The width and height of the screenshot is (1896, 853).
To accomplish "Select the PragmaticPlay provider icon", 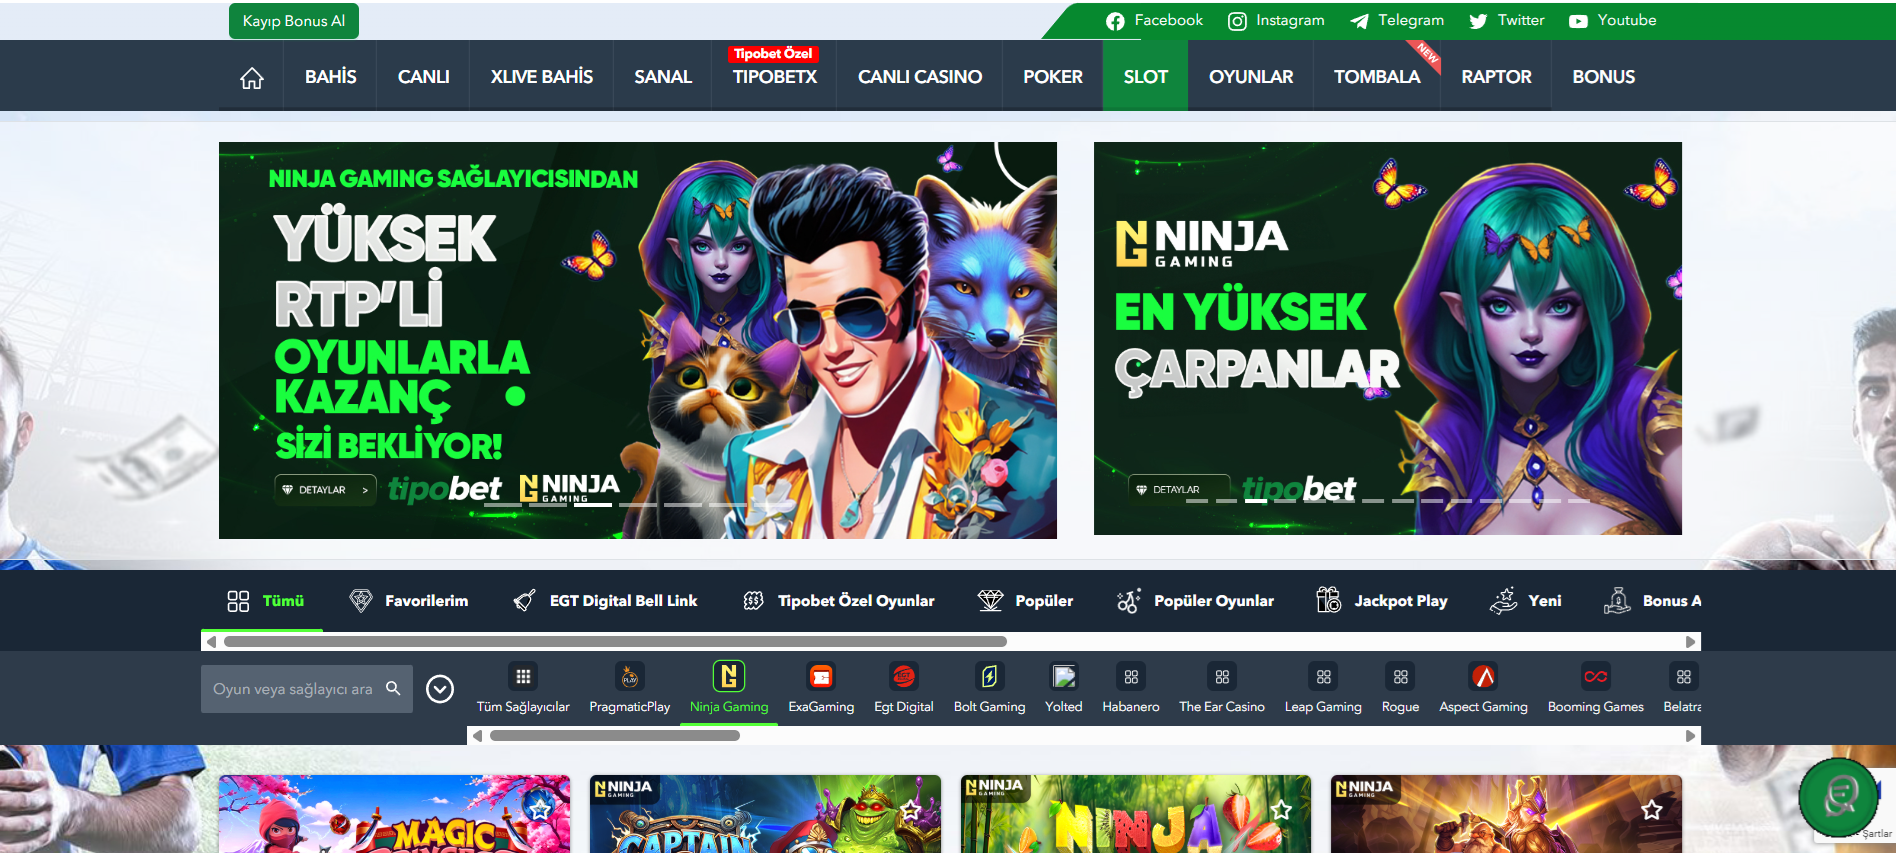I will pos(629,678).
